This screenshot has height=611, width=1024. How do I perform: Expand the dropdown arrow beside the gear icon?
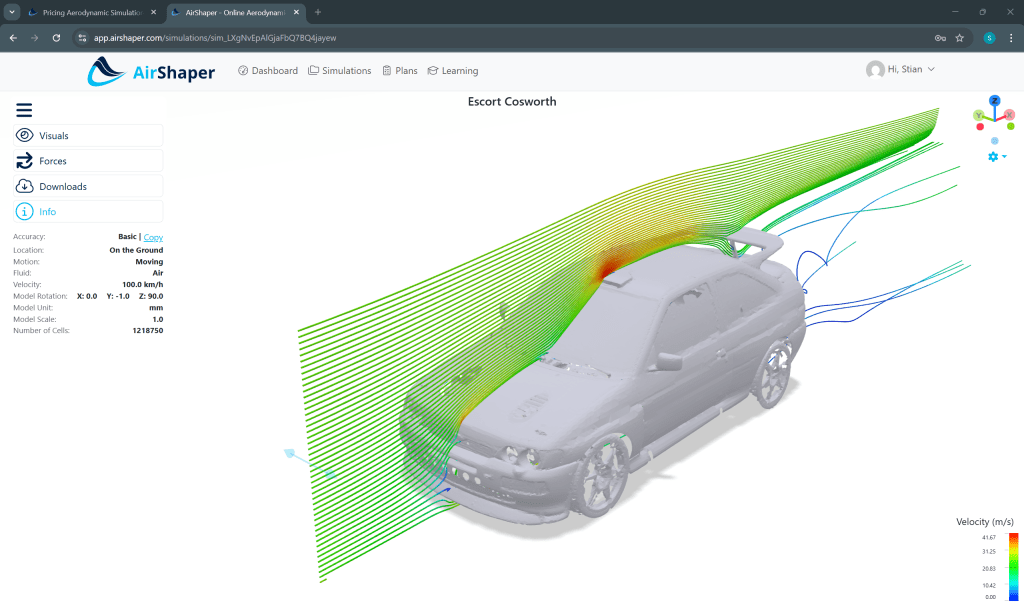(1004, 157)
